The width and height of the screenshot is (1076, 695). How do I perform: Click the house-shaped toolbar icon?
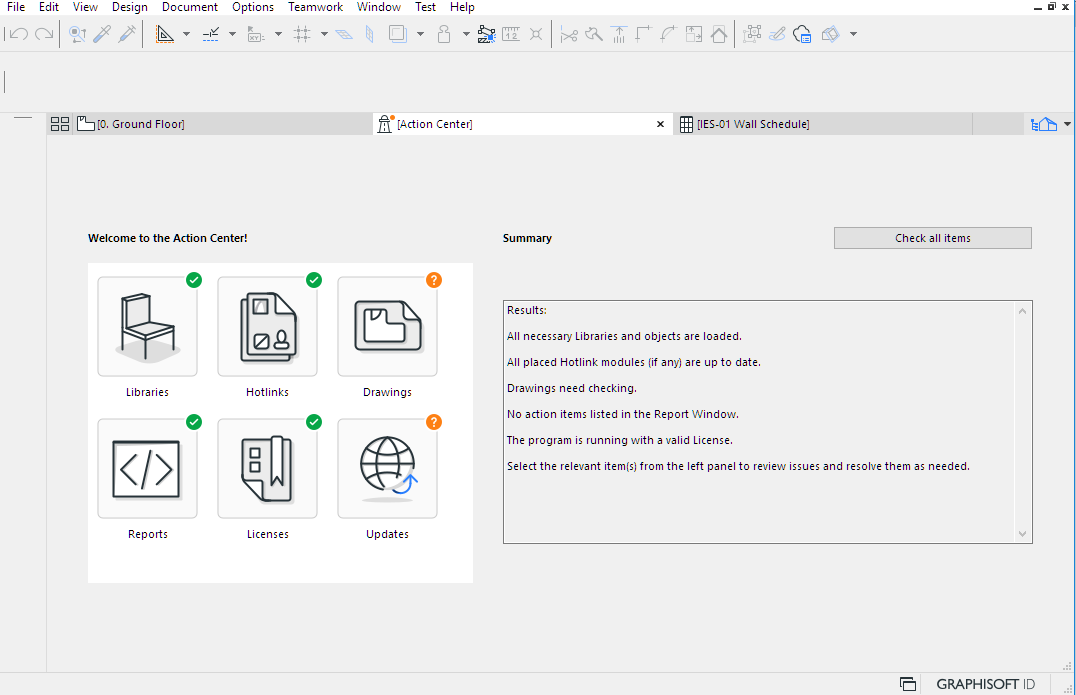coord(718,34)
